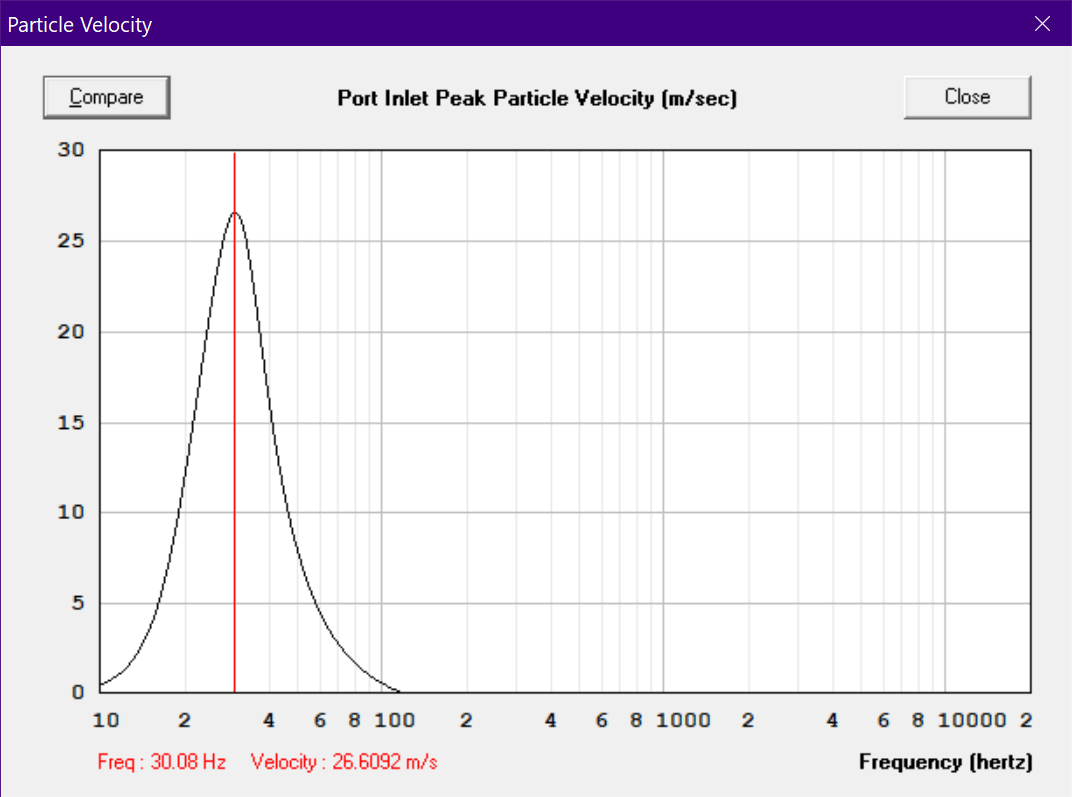Select the 'Velocity : 26.6092 m/s' readout

tap(344, 761)
